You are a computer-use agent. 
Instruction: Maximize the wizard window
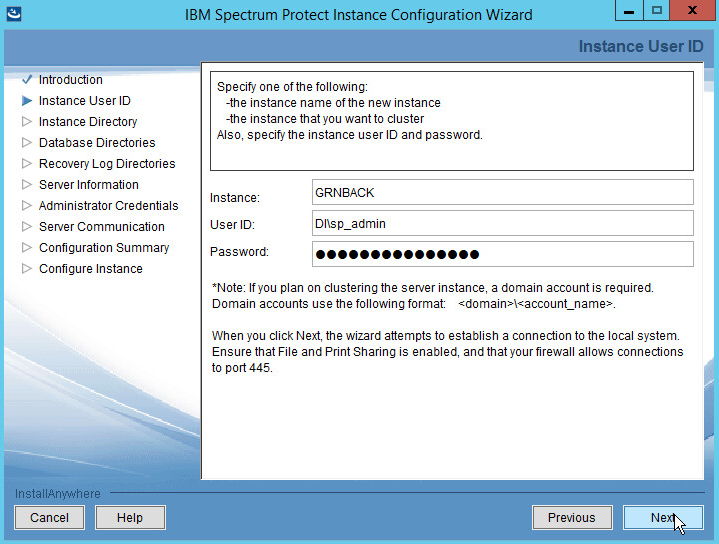click(655, 12)
